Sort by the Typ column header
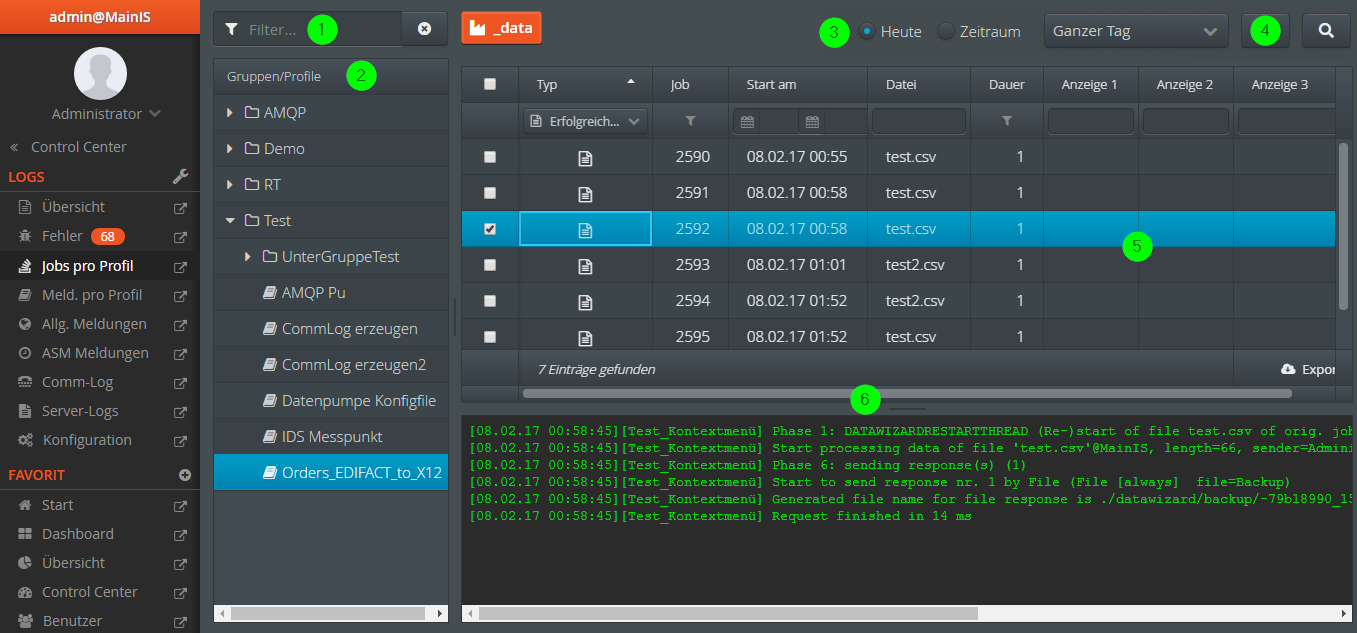This screenshot has width=1357, height=633. coord(586,84)
